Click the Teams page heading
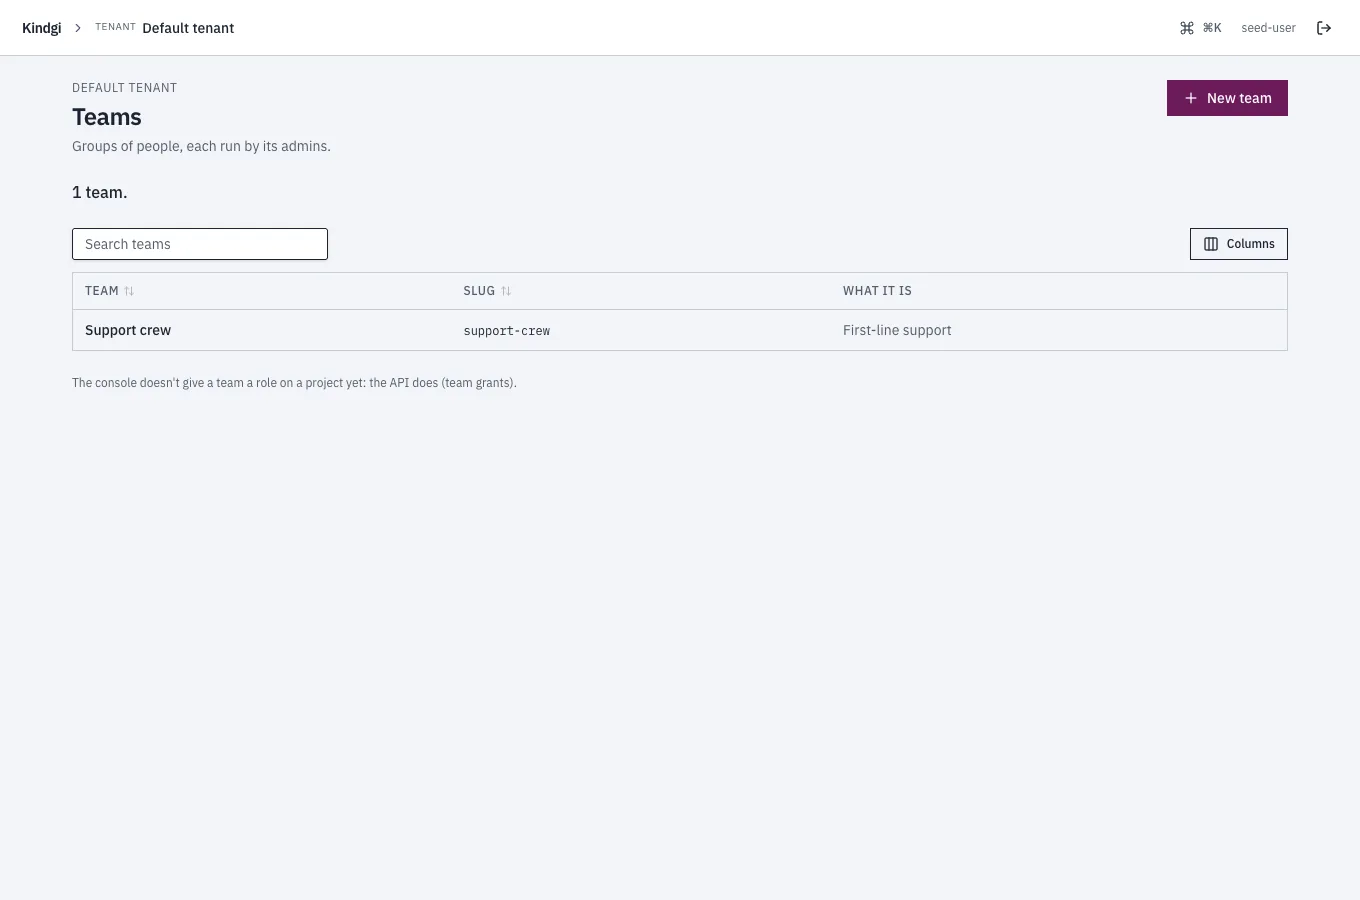1360x900 pixels. click(107, 117)
